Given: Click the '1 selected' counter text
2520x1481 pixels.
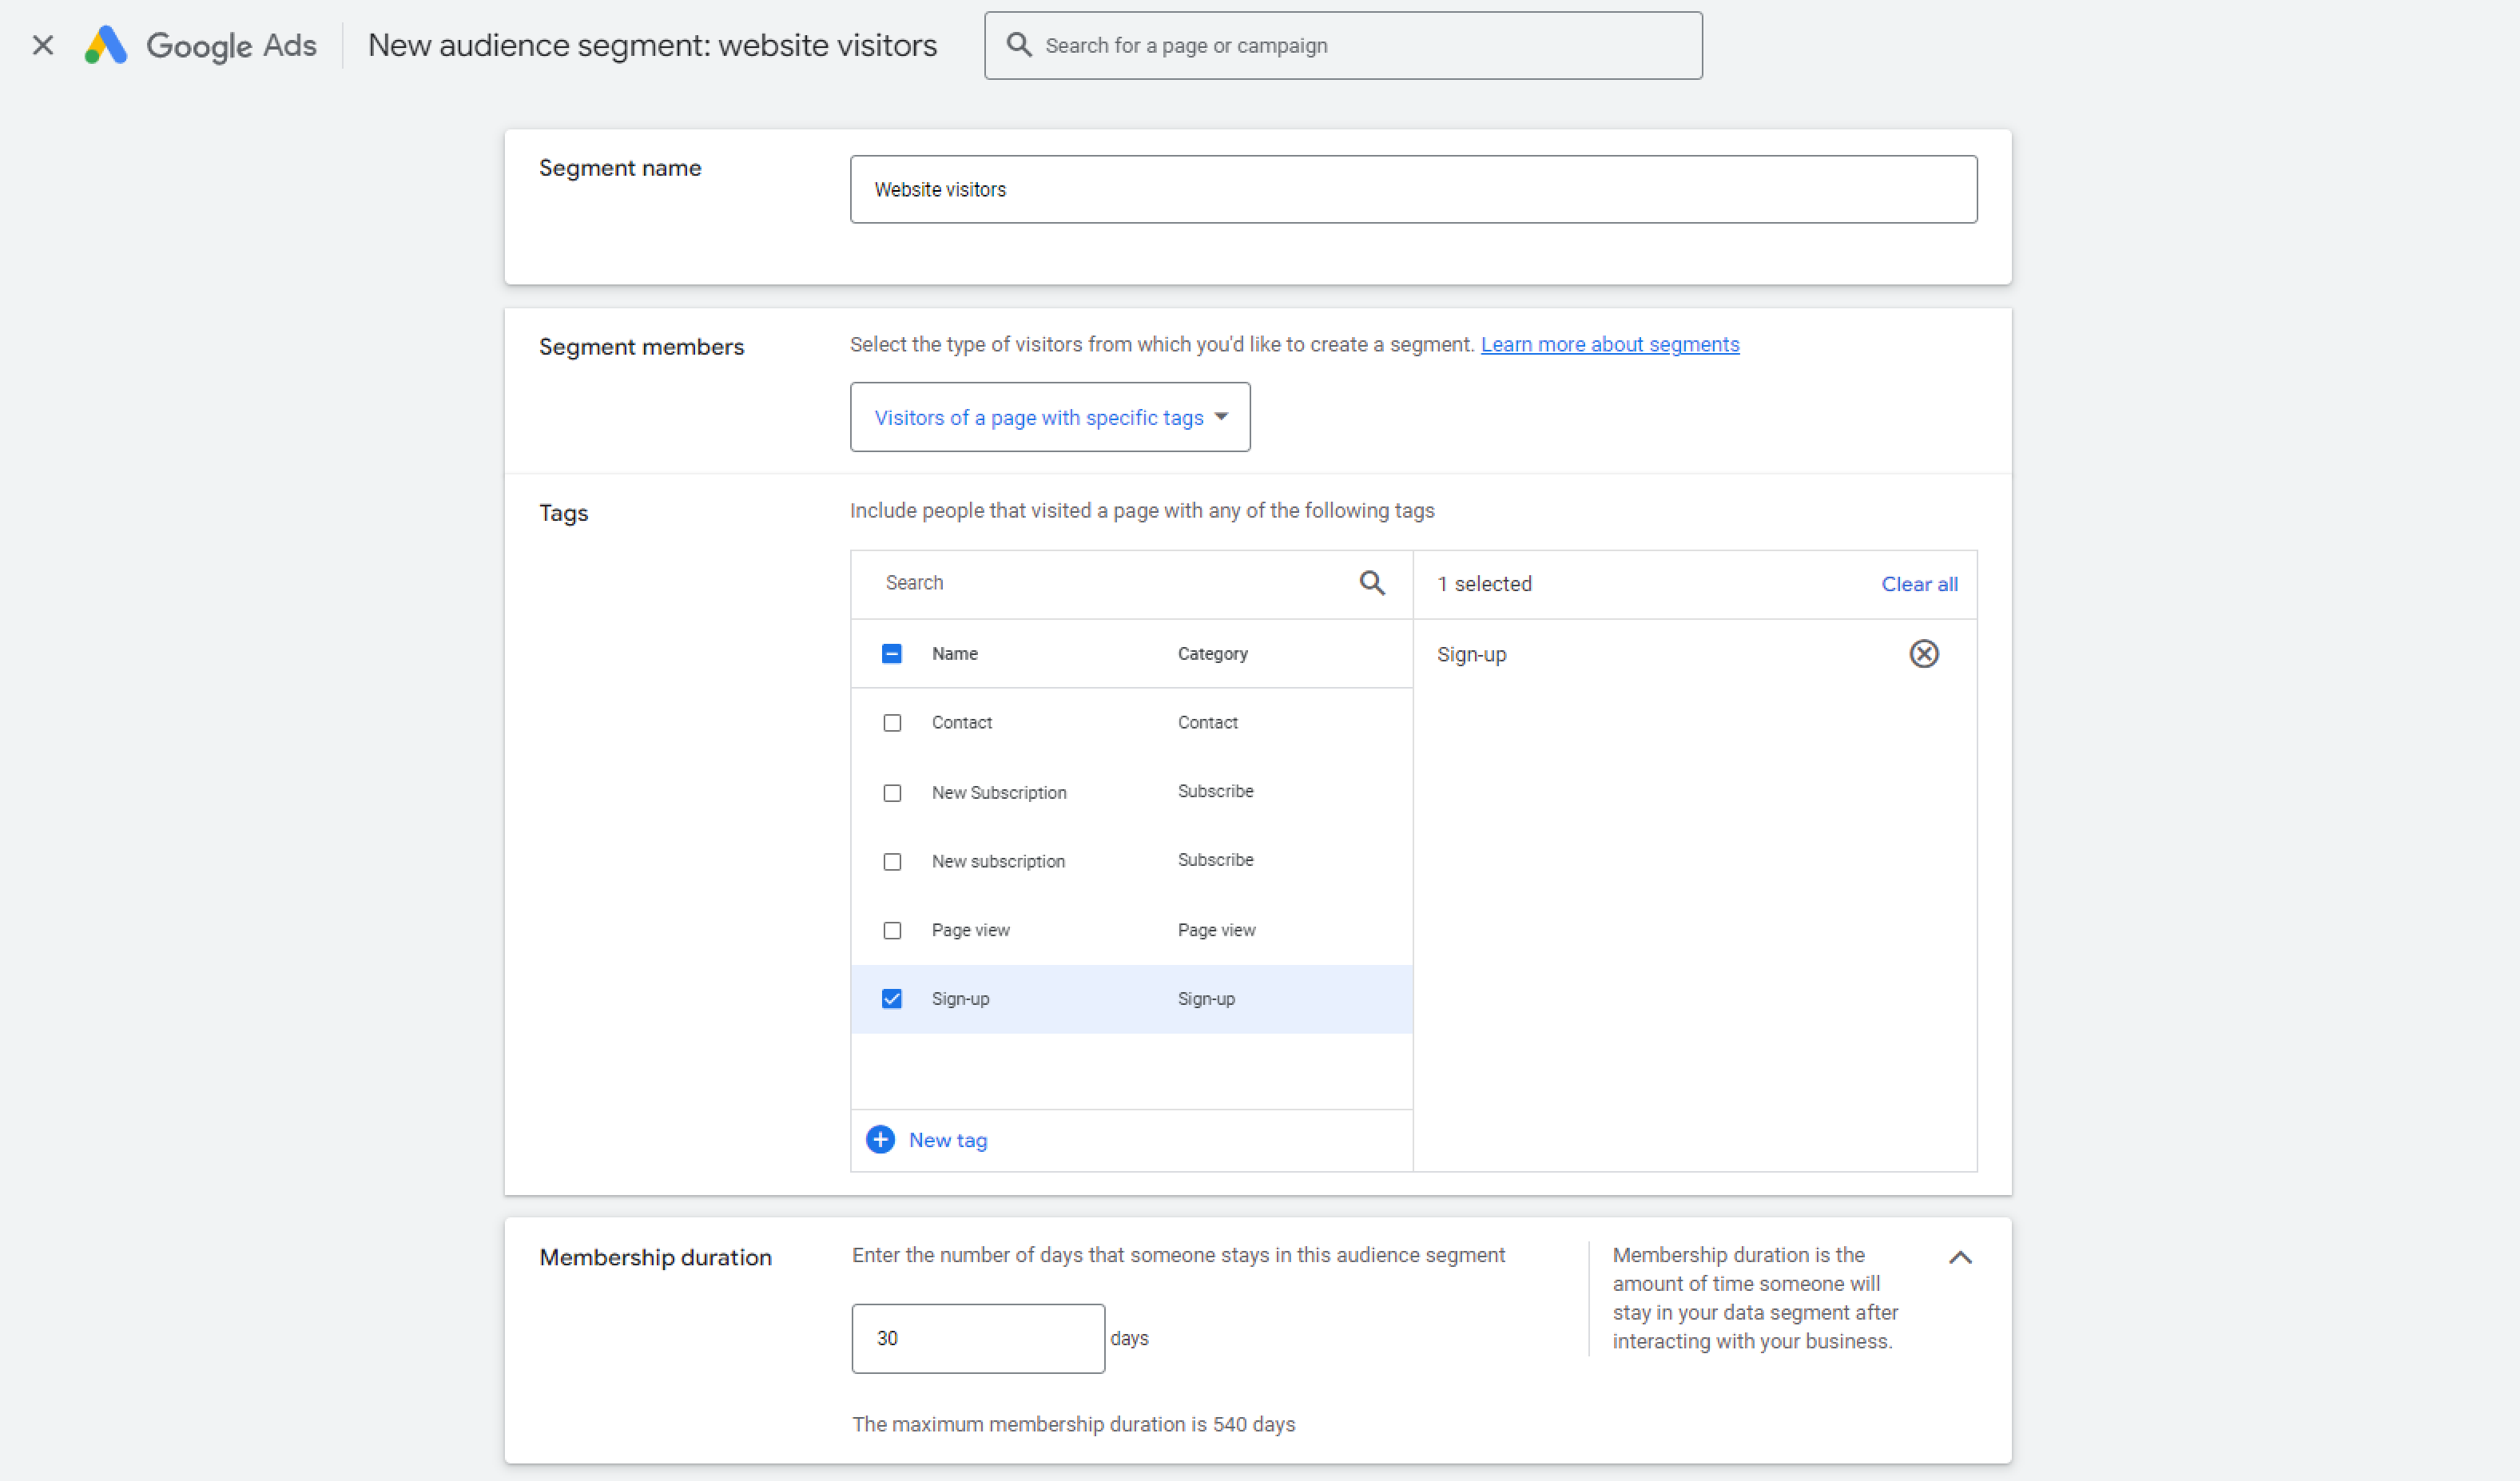Looking at the screenshot, I should click(x=1484, y=584).
